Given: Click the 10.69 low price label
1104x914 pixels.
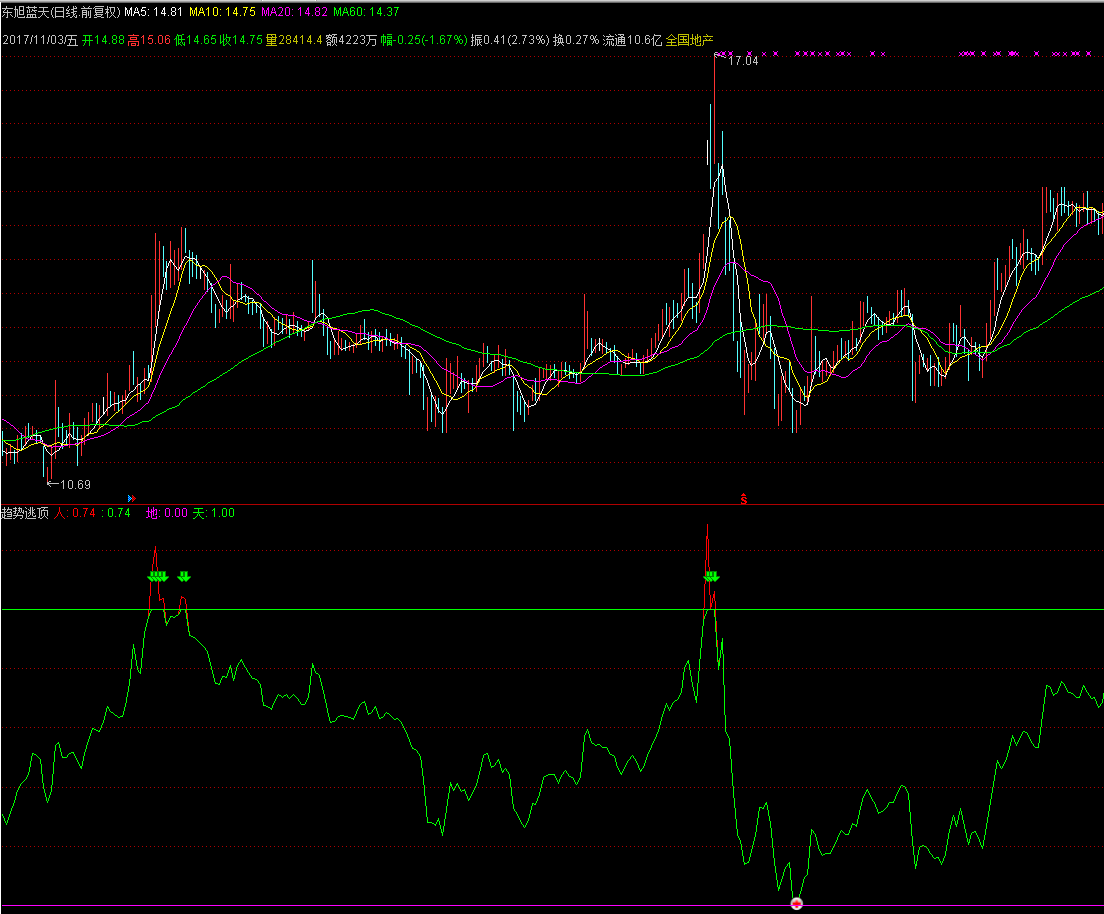Looking at the screenshot, I should click(x=75, y=484).
